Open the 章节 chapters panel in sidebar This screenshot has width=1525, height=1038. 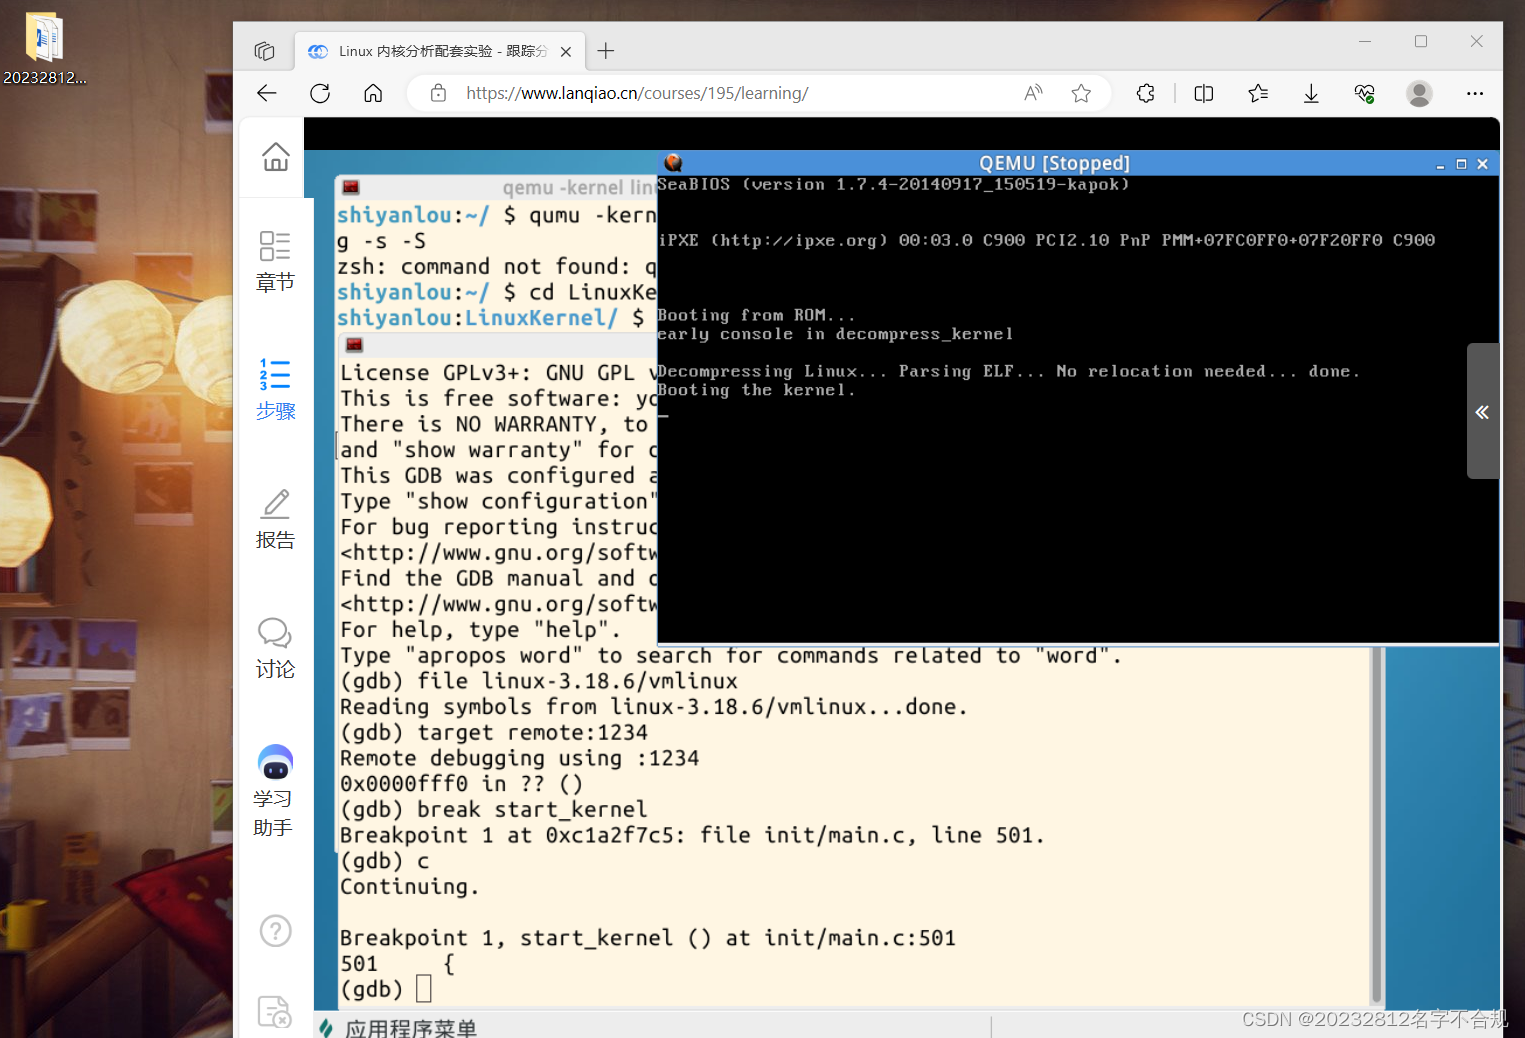click(x=275, y=260)
